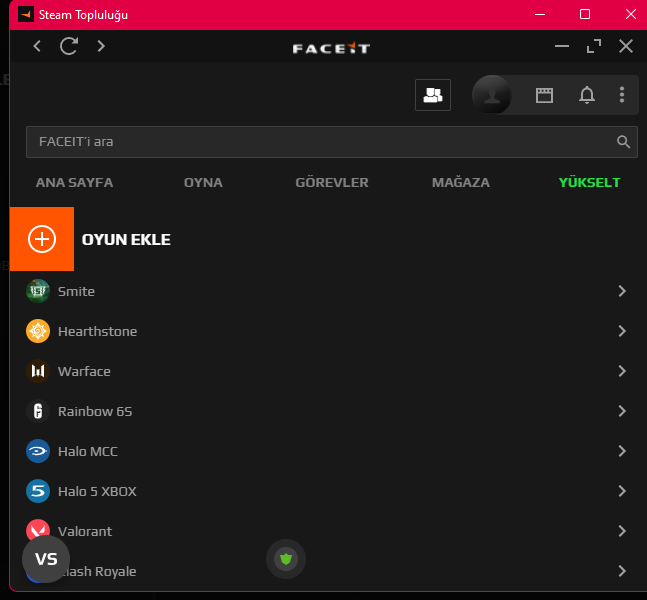Select the Hearthstone game name
The width and height of the screenshot is (647, 600).
pos(97,331)
